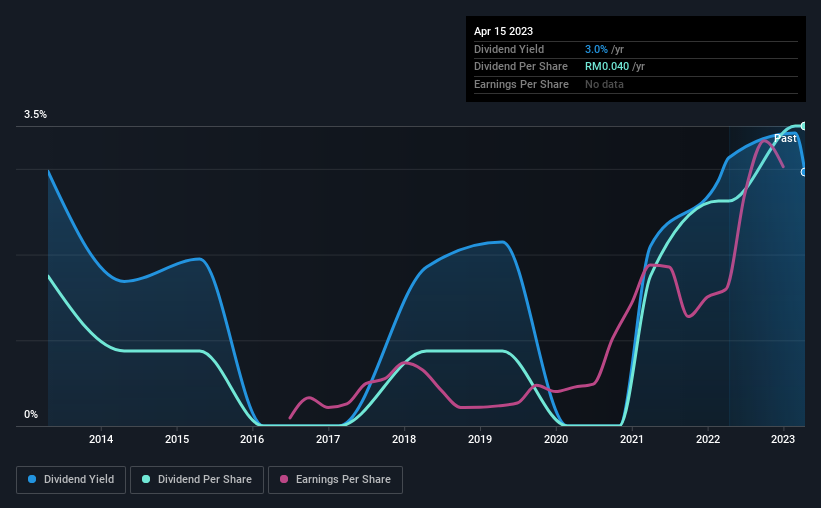Viewport: 821px width, 508px height.
Task: Click the 2023 x-axis label
Action: tap(783, 439)
